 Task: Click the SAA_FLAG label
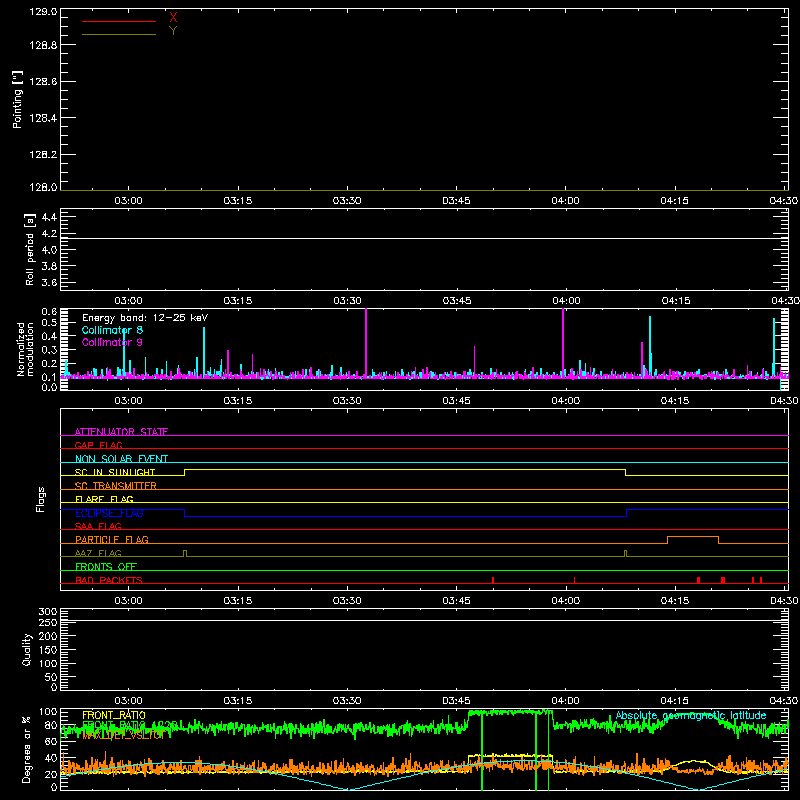[98, 526]
